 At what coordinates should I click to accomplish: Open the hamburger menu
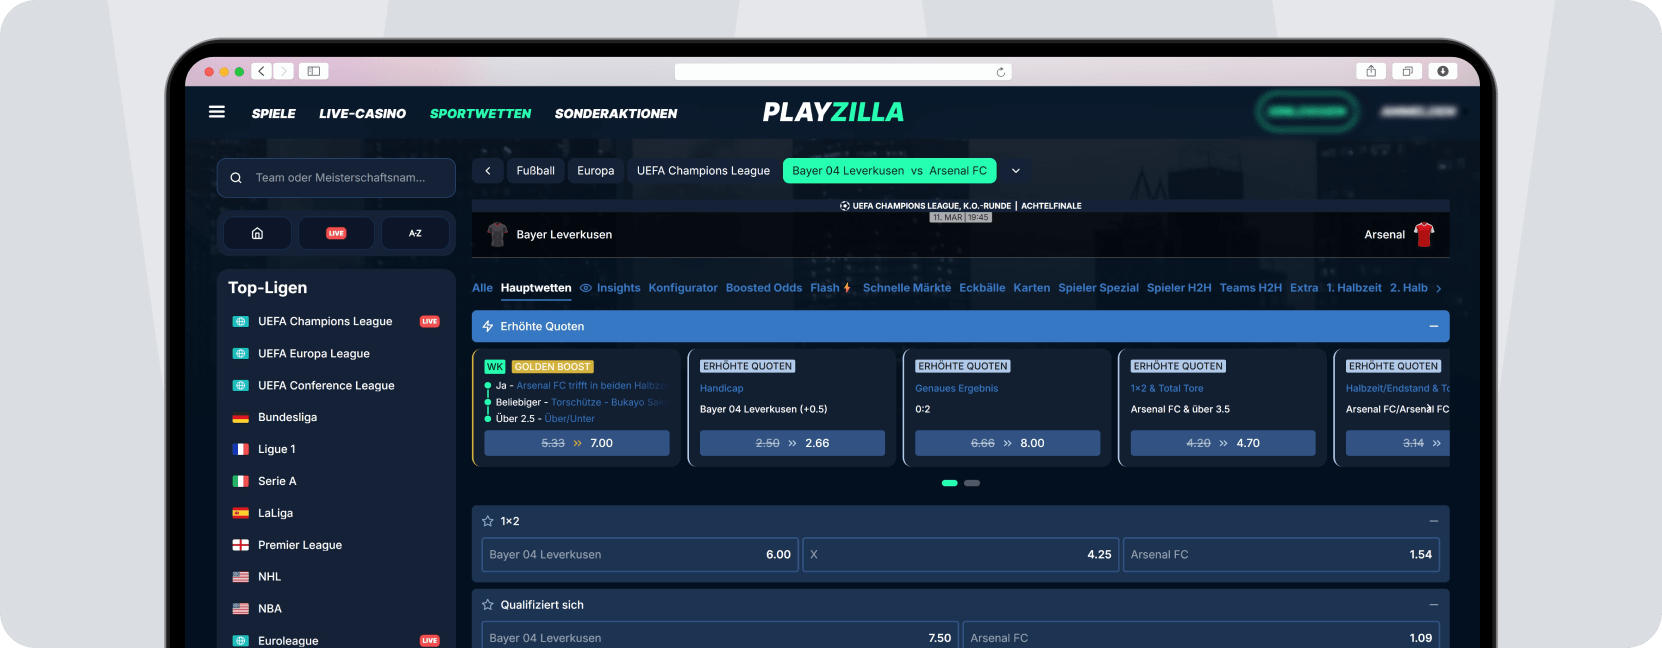click(216, 112)
